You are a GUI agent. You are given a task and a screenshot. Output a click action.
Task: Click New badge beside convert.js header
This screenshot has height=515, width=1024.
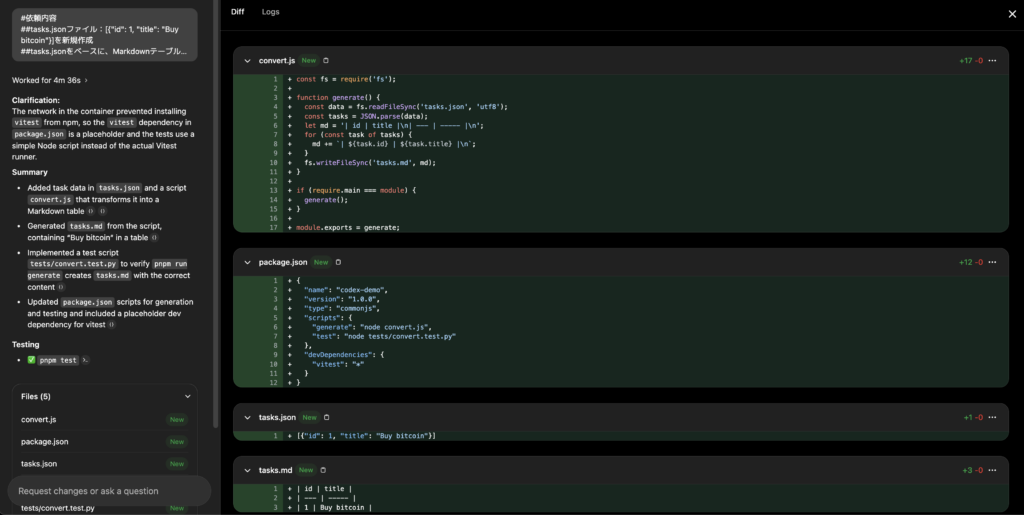[x=309, y=61]
